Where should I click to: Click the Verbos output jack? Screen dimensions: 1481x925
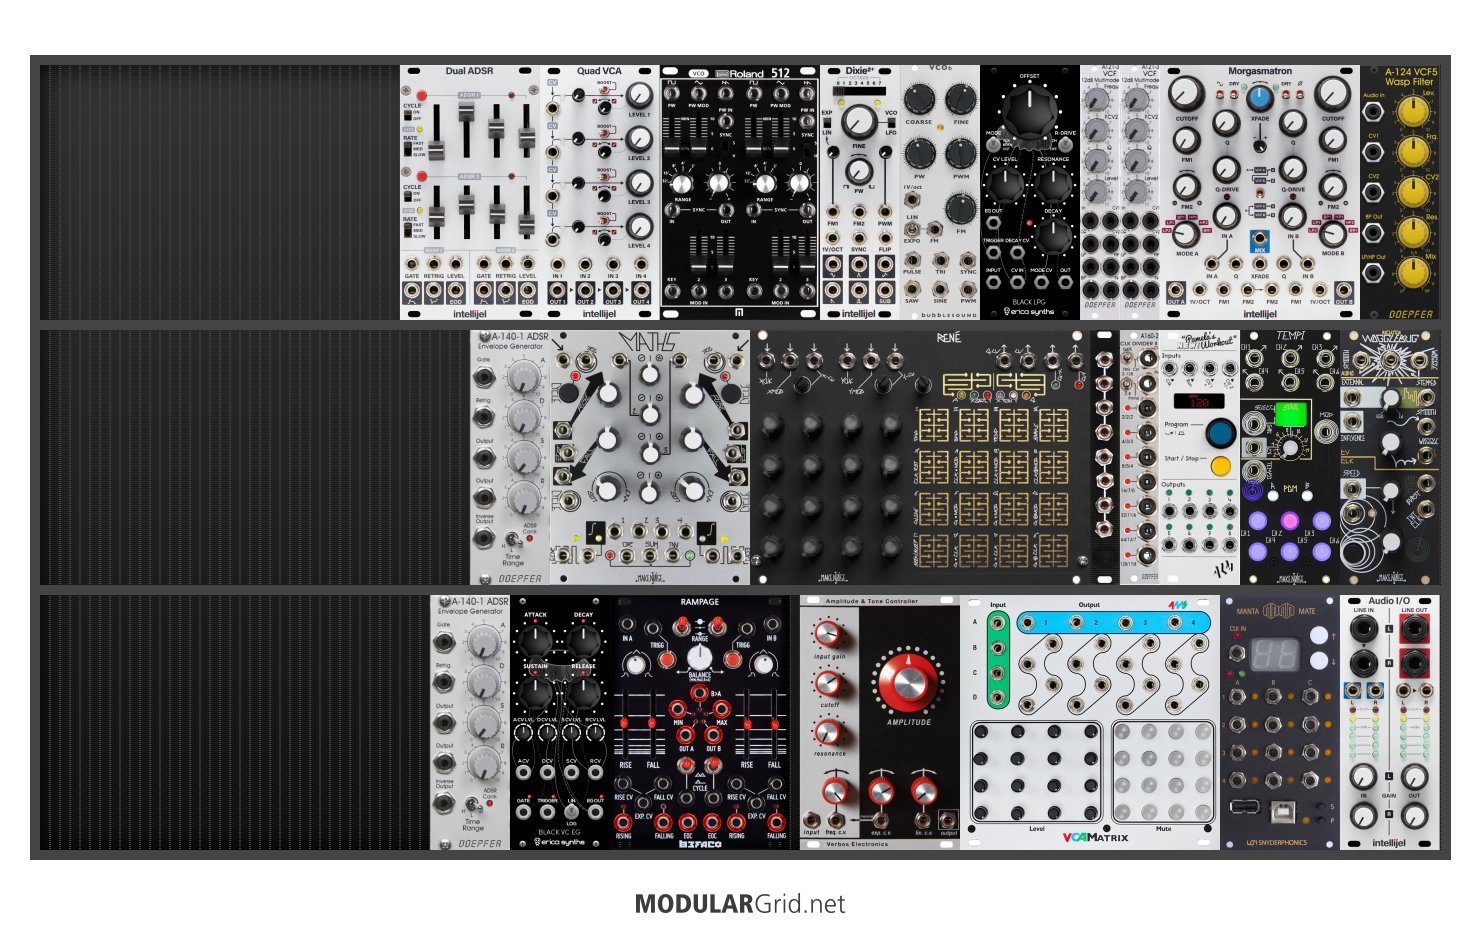pos(948,822)
